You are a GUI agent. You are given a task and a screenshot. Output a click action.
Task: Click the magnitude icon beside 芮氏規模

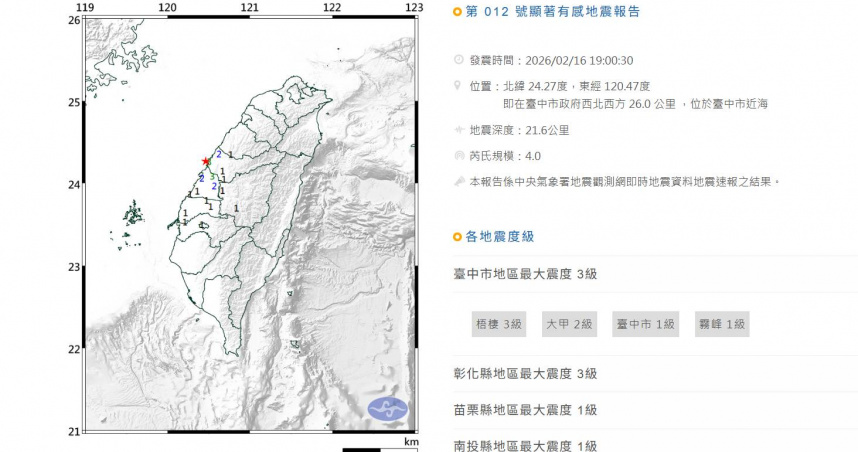coord(458,156)
